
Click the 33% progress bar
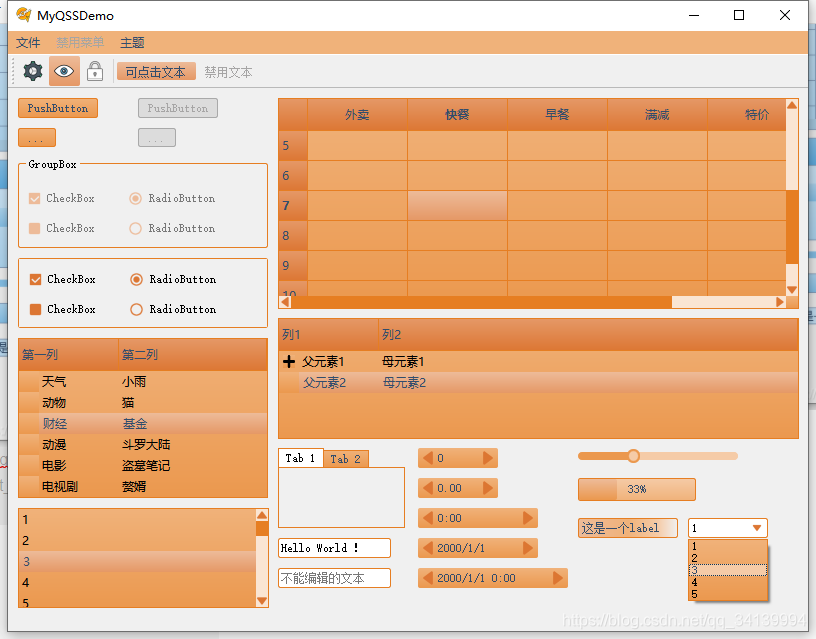(x=637, y=489)
